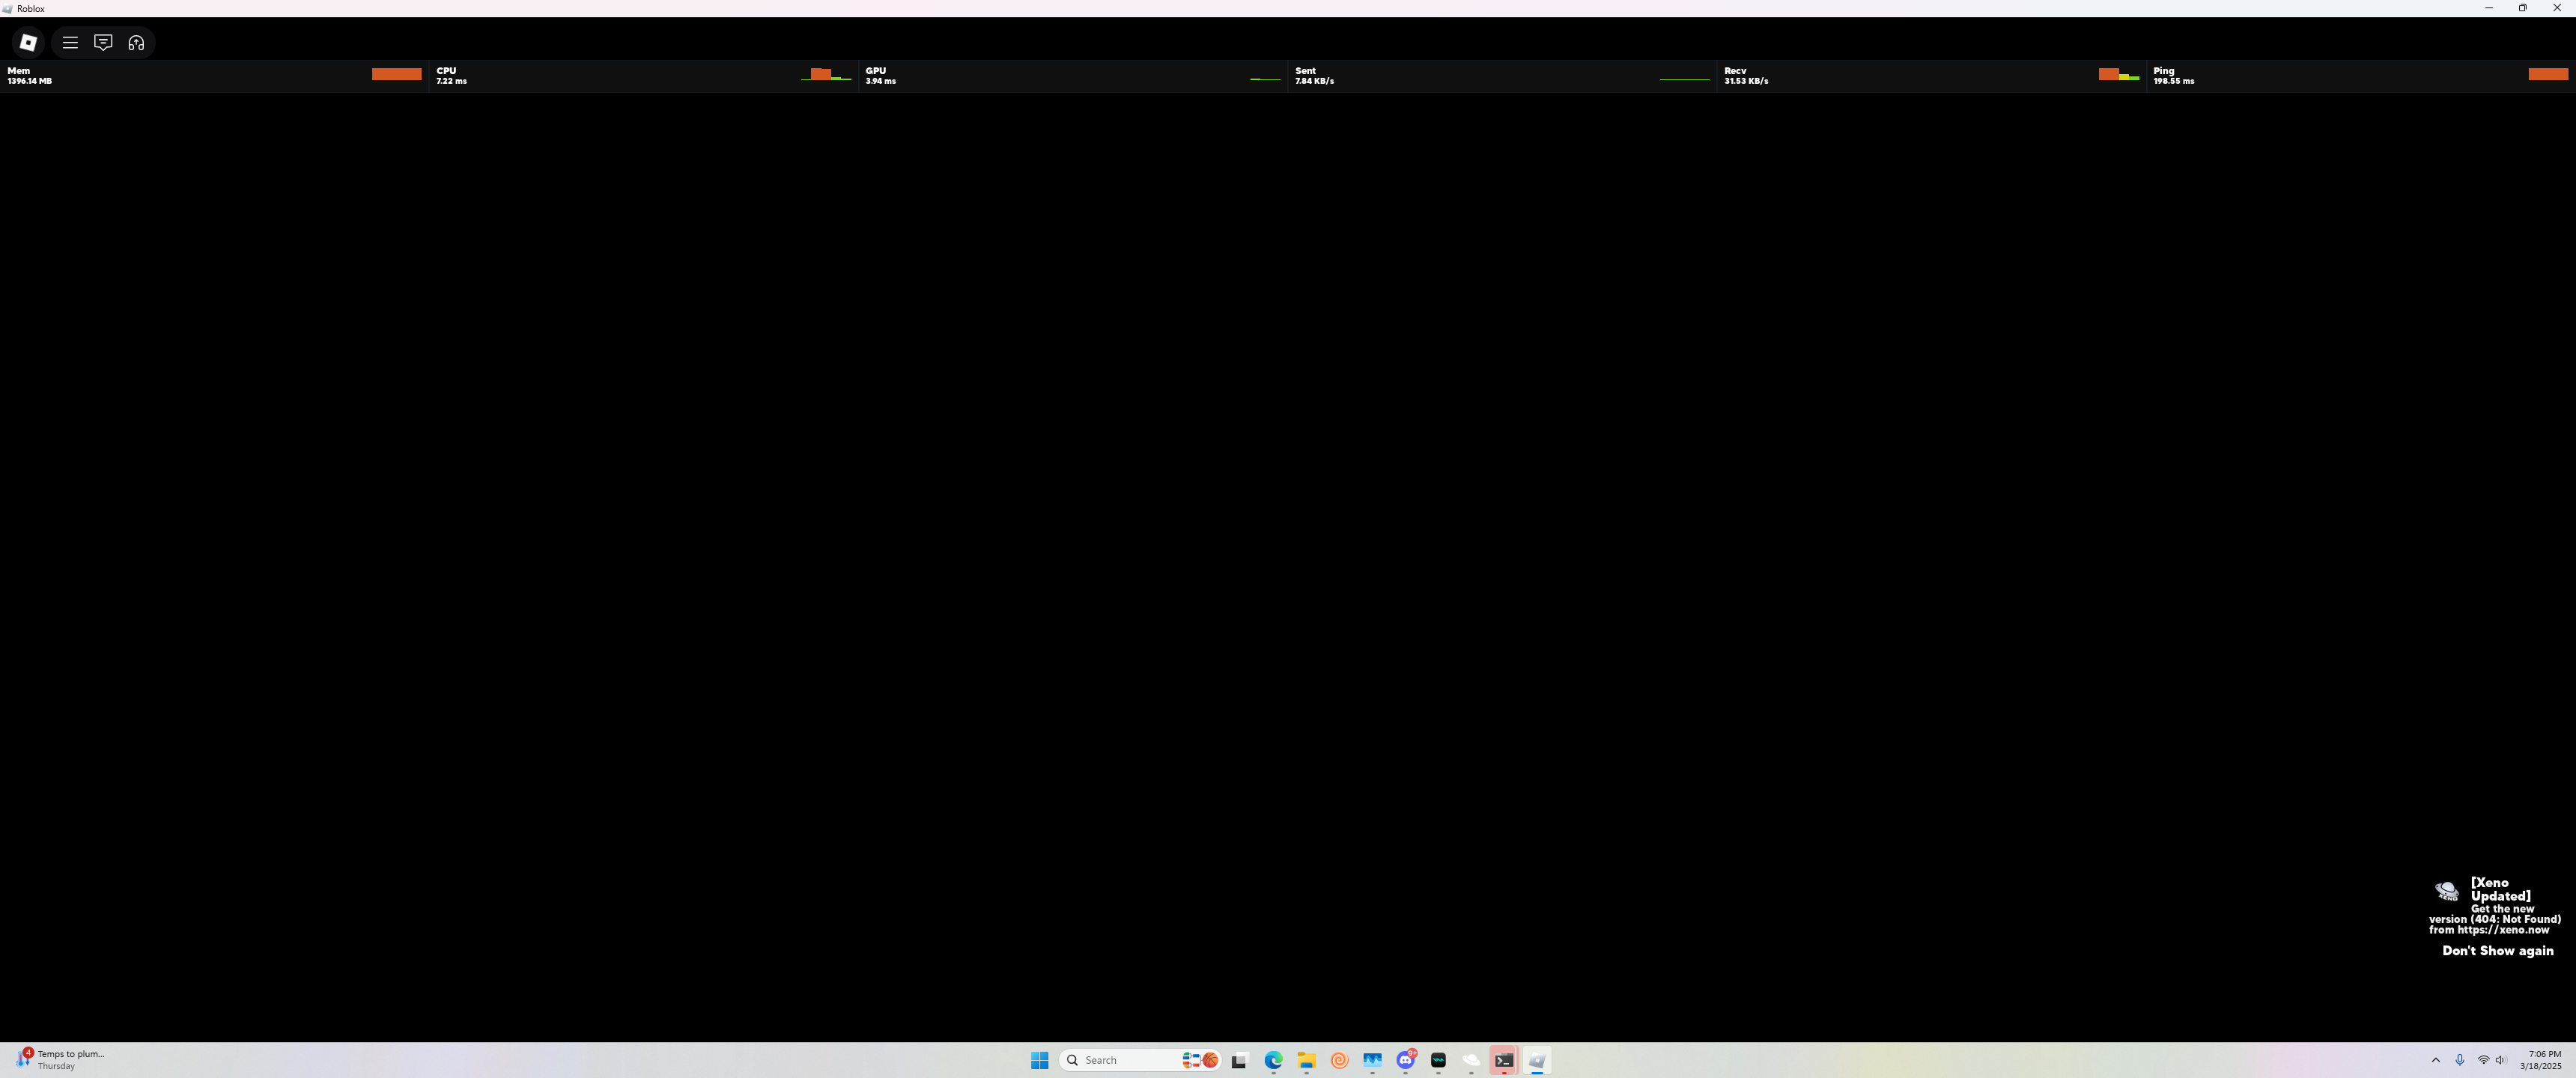This screenshot has height=1078, width=2576.
Task: Open Task View from the taskbar
Action: click(x=1240, y=1060)
